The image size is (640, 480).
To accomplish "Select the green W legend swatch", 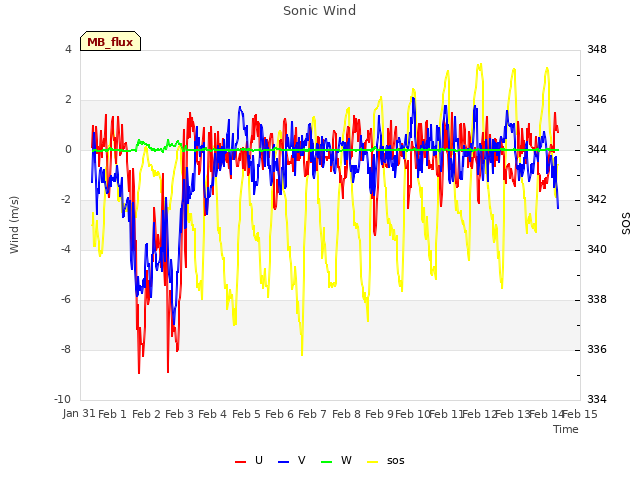I will coord(327,461).
